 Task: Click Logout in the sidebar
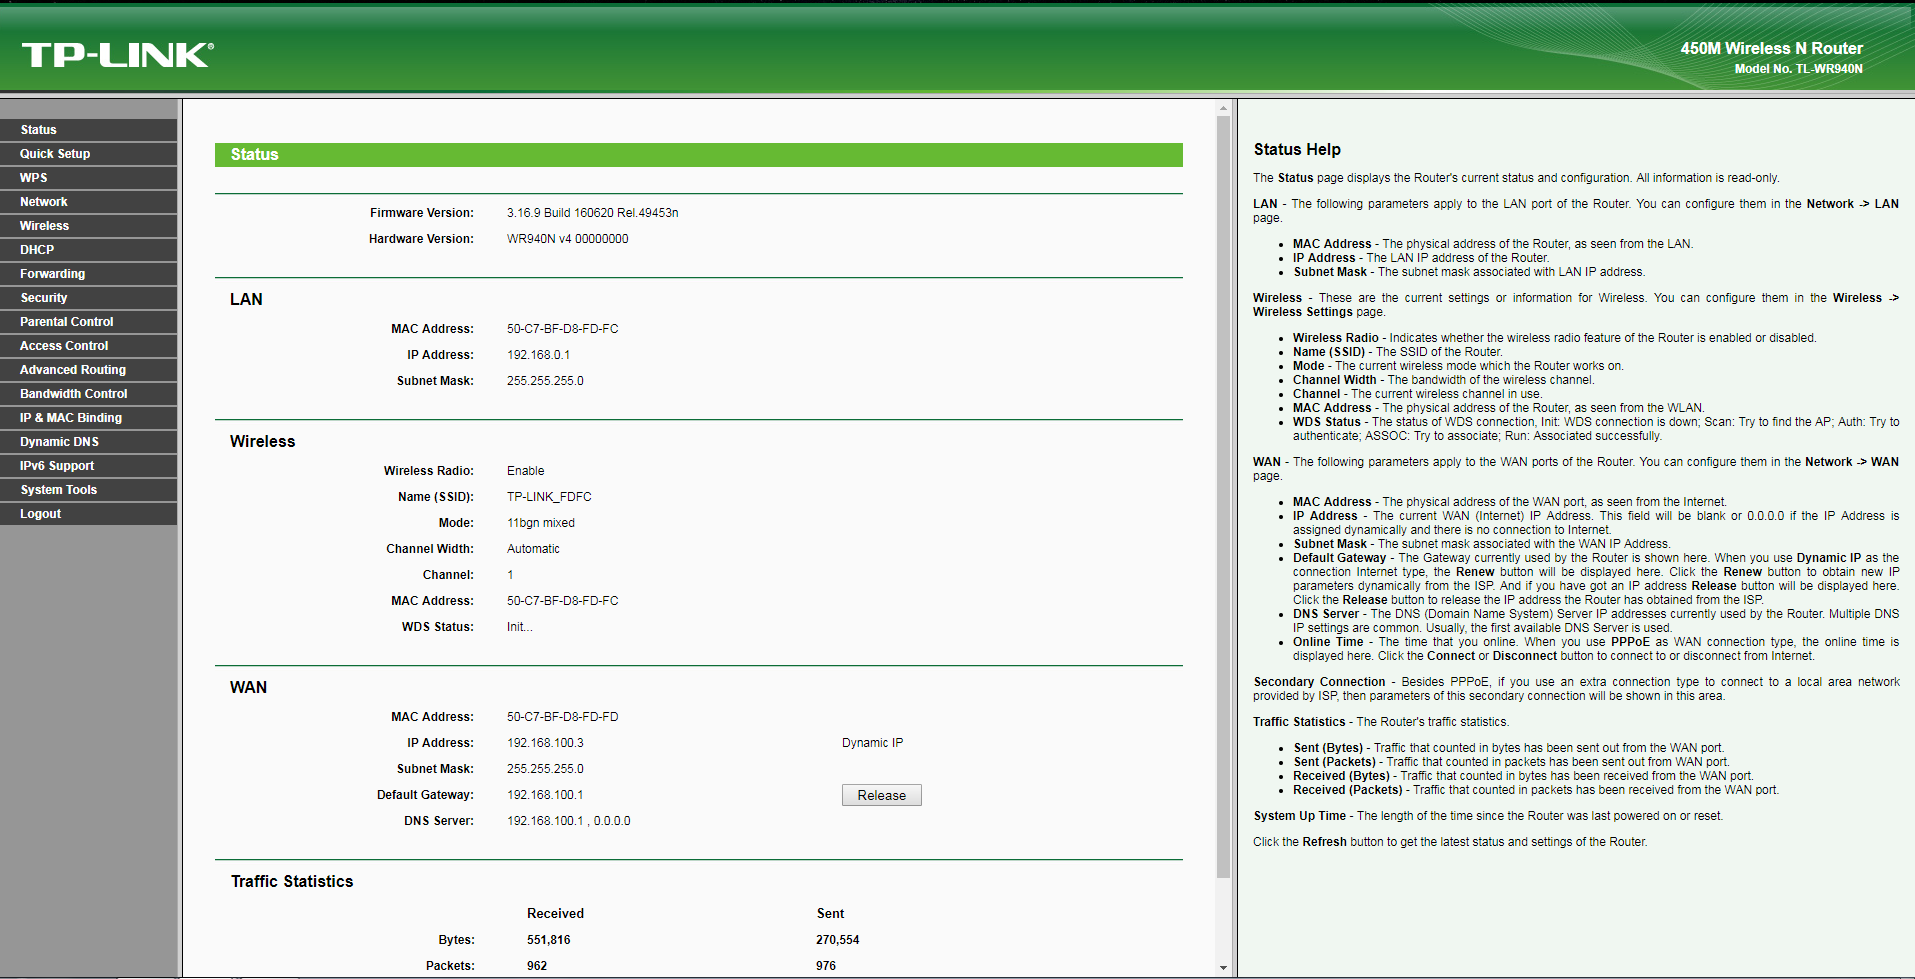click(88, 514)
